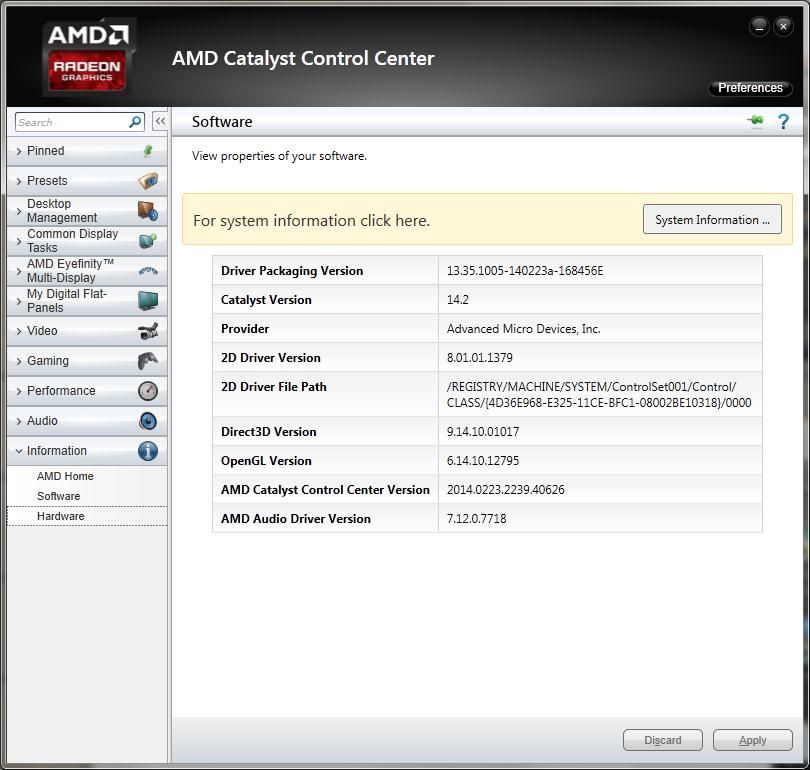810x770 pixels.
Task: Click Direct3D Version value 9.14.10.01017
Action: coord(482,432)
